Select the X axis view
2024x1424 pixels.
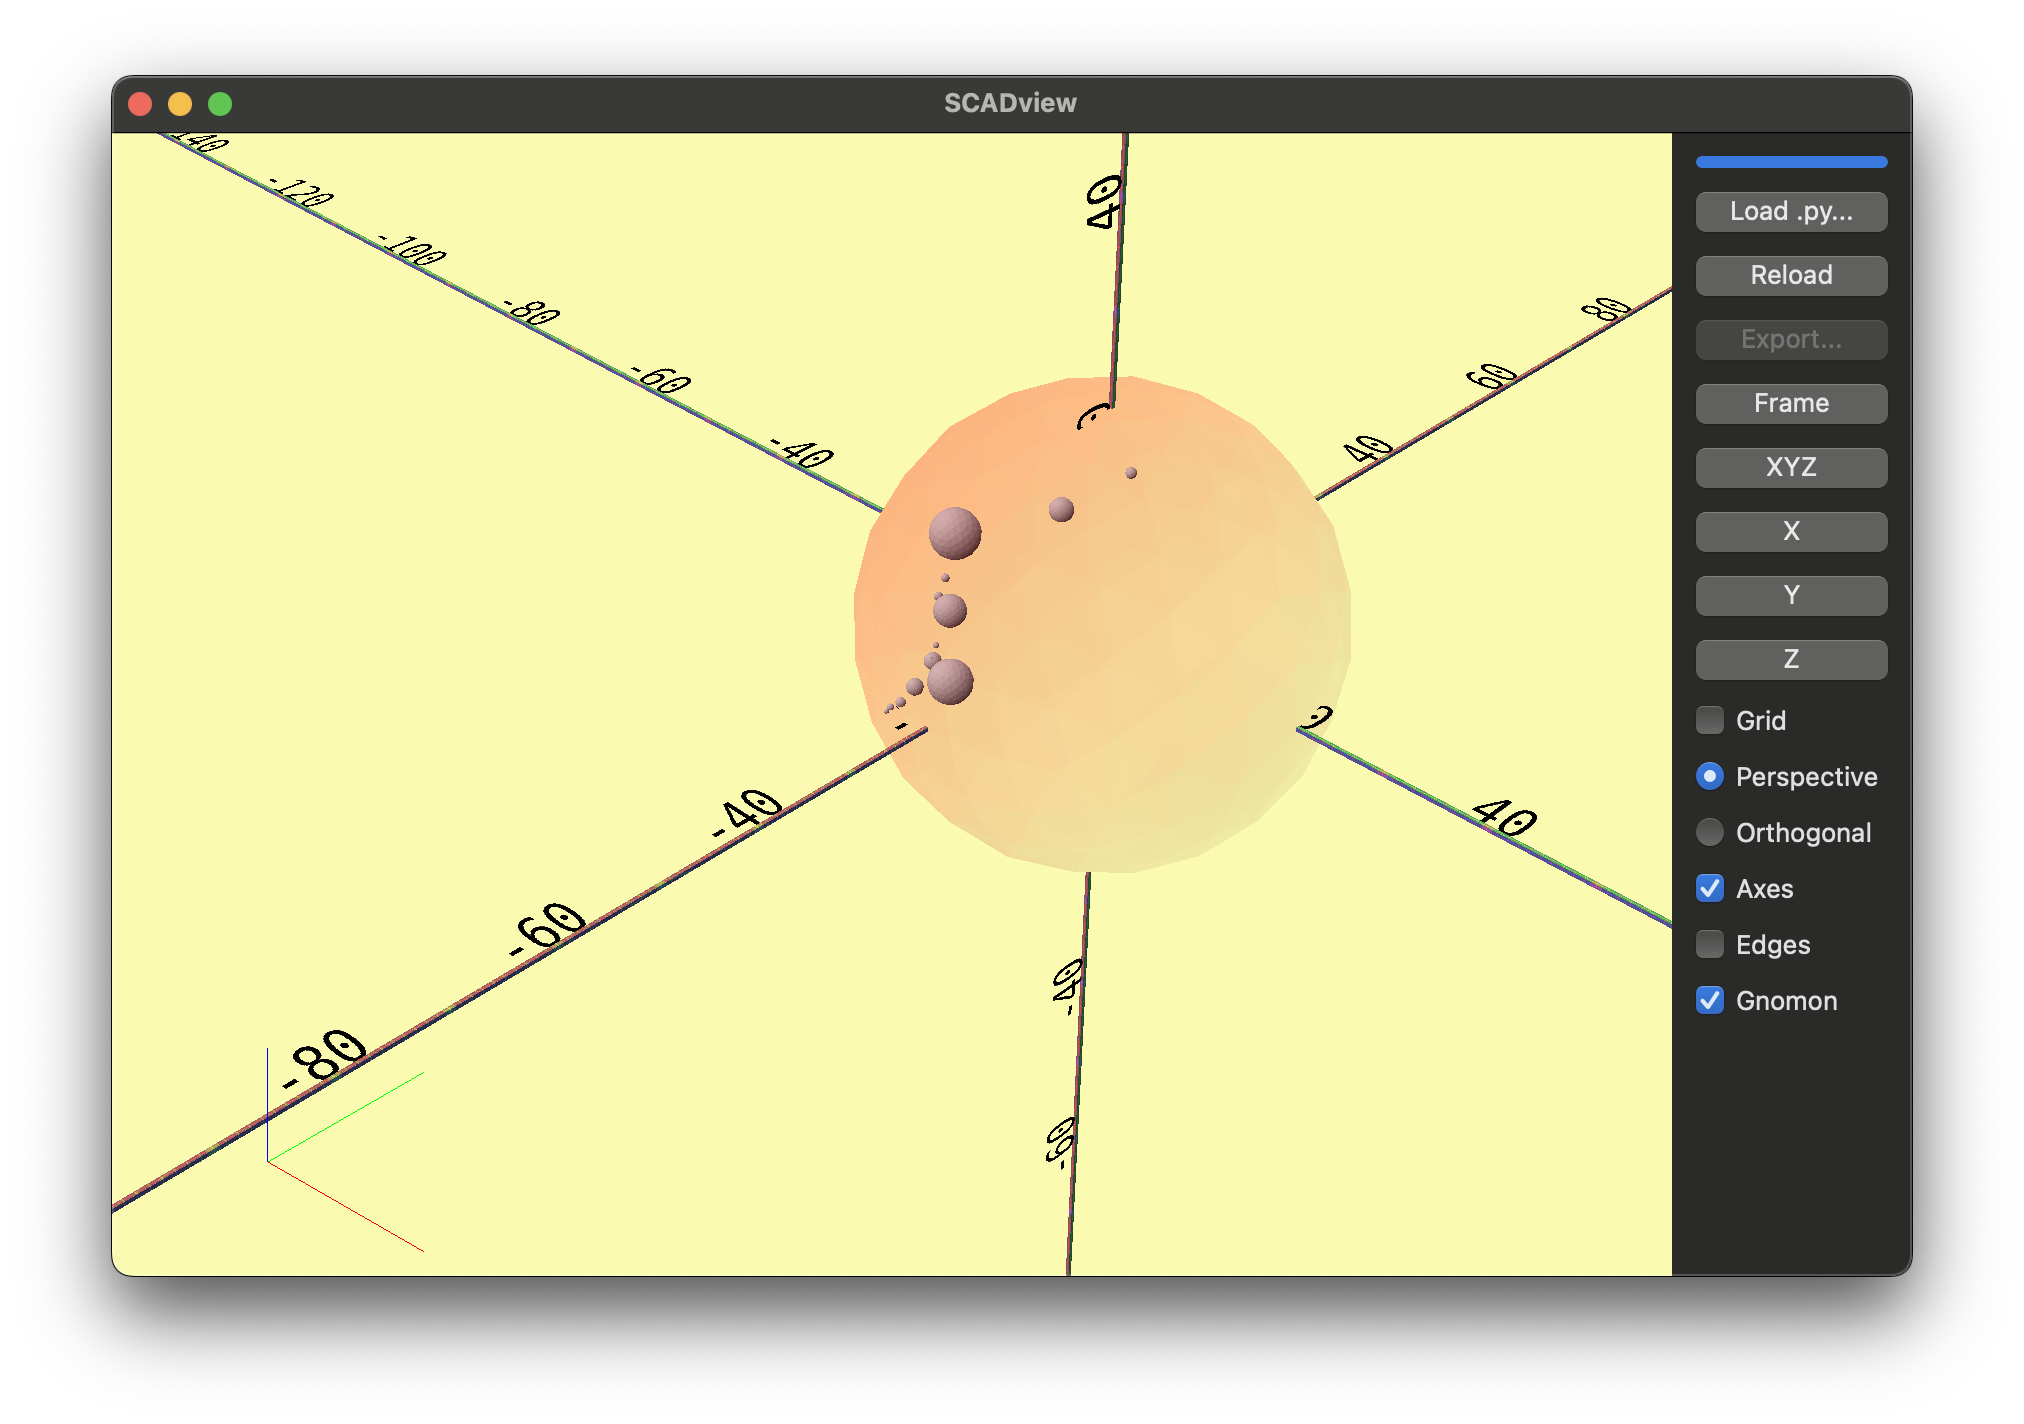click(x=1790, y=531)
